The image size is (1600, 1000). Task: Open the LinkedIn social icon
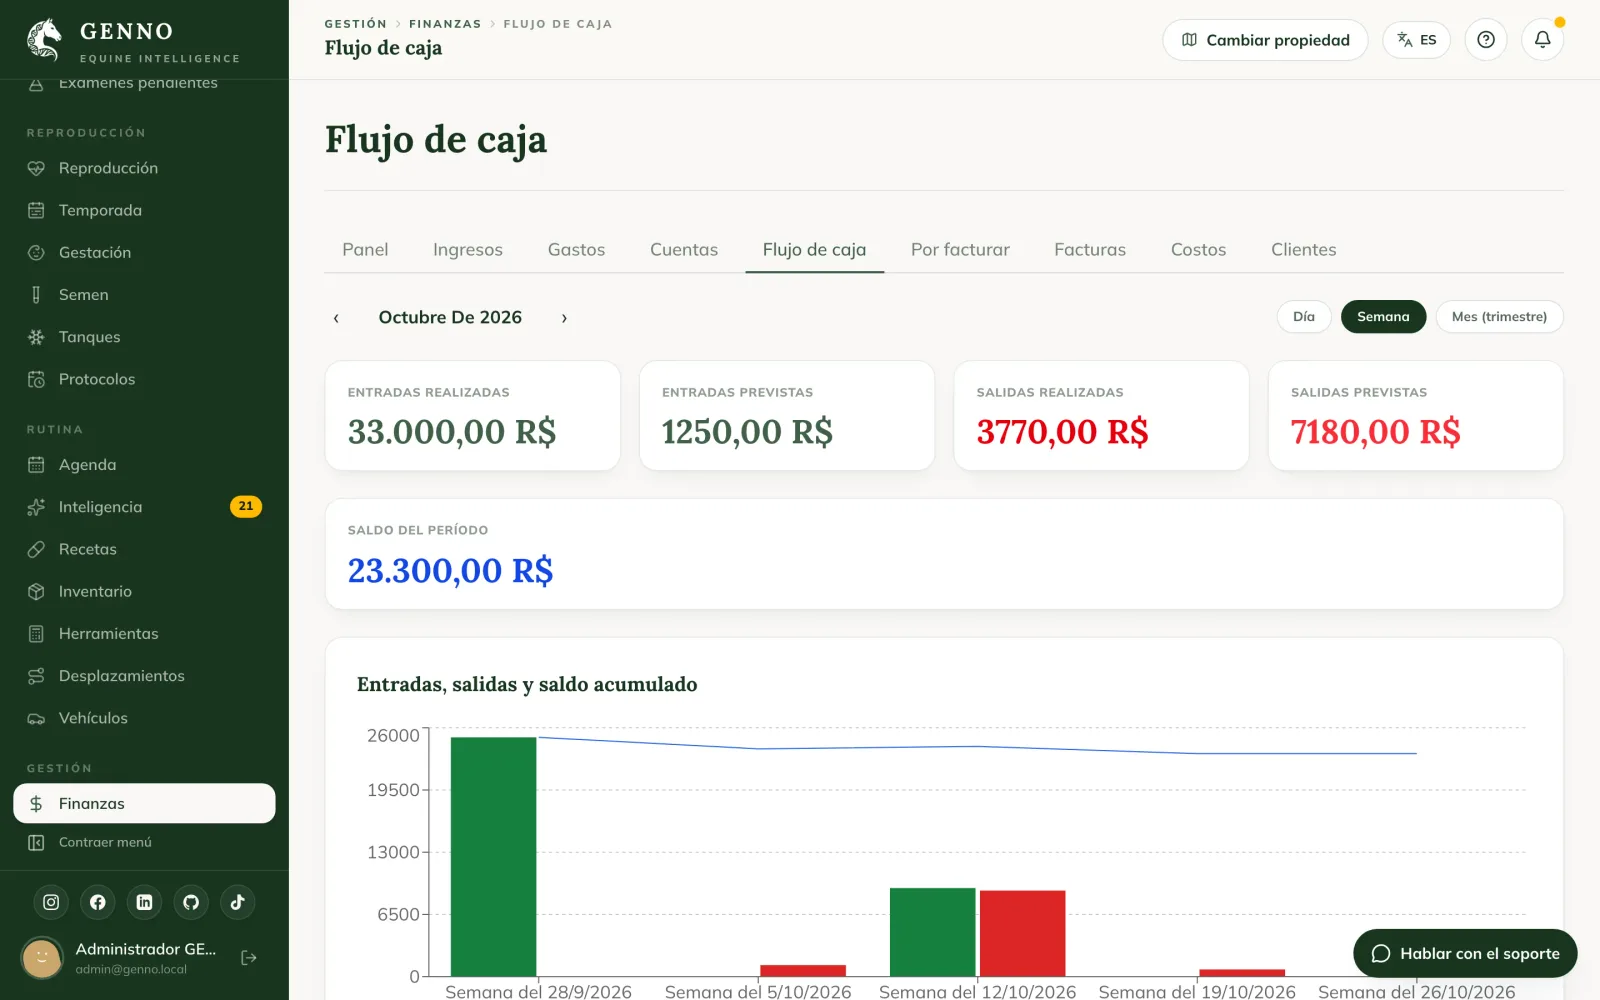144,902
